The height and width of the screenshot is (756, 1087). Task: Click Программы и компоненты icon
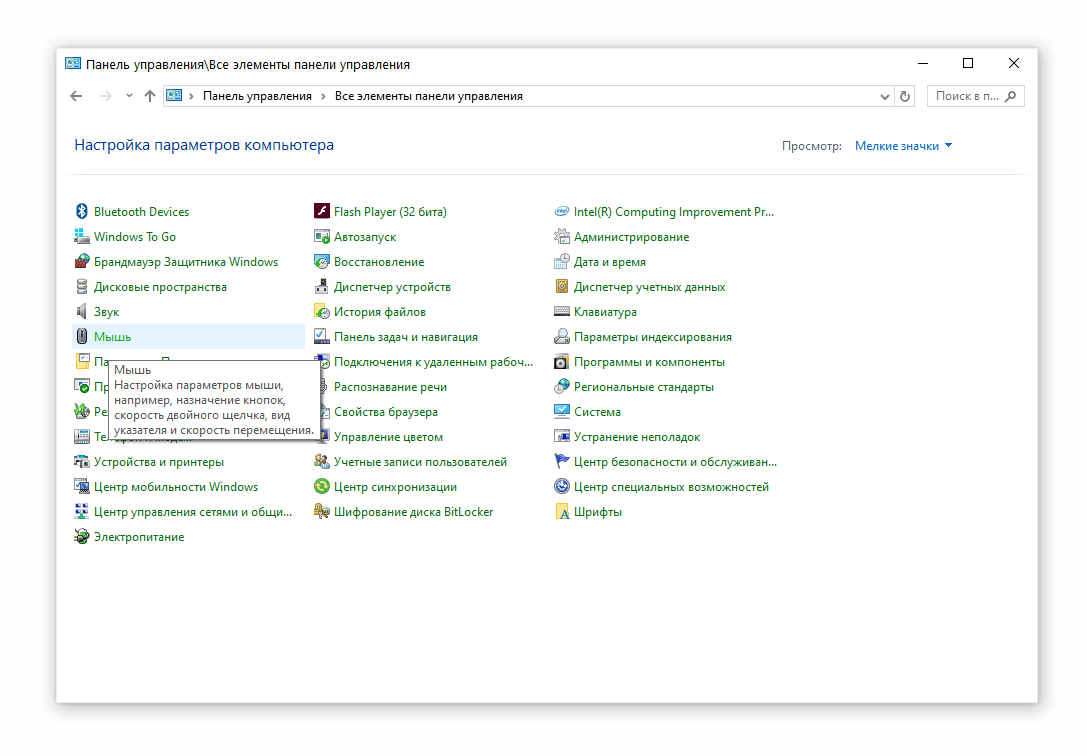[562, 362]
